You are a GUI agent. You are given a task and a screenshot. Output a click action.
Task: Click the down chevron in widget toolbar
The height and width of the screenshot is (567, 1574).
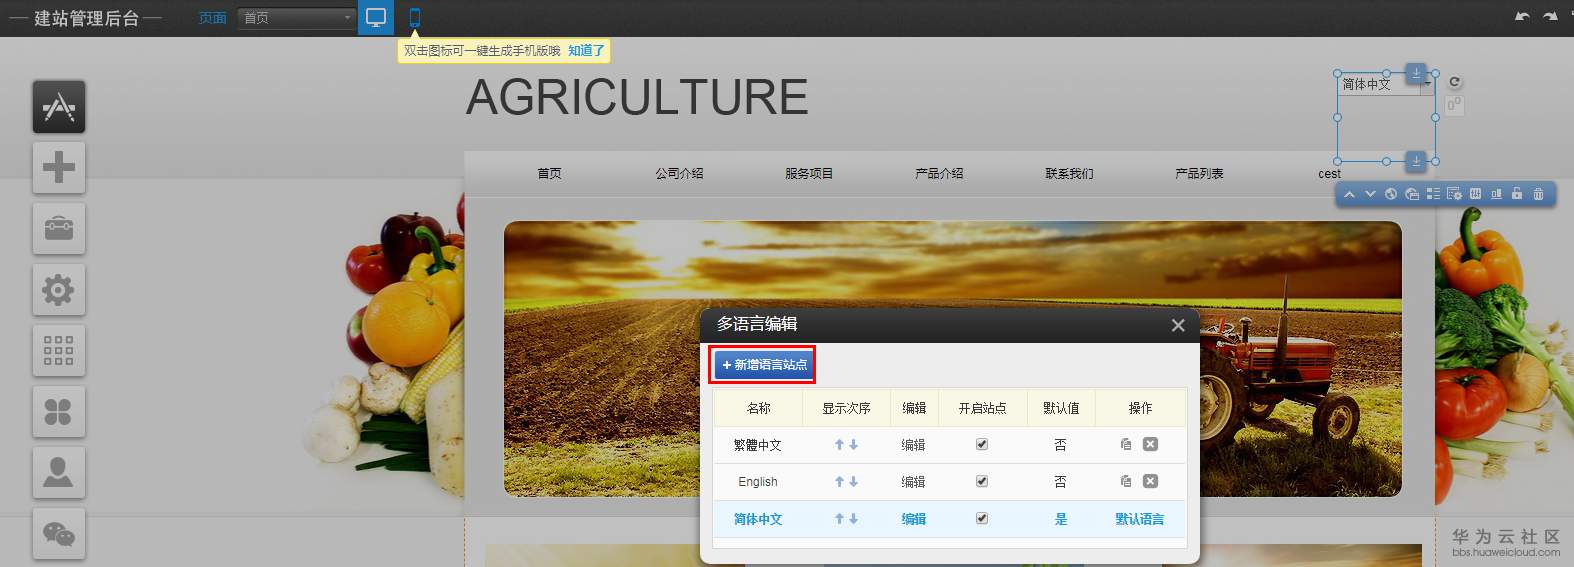1370,194
